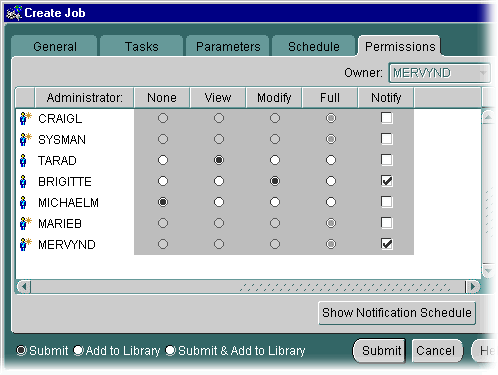This screenshot has width=498, height=375.
Task: Set MICHAELM permission to Modify
Action: point(275,202)
